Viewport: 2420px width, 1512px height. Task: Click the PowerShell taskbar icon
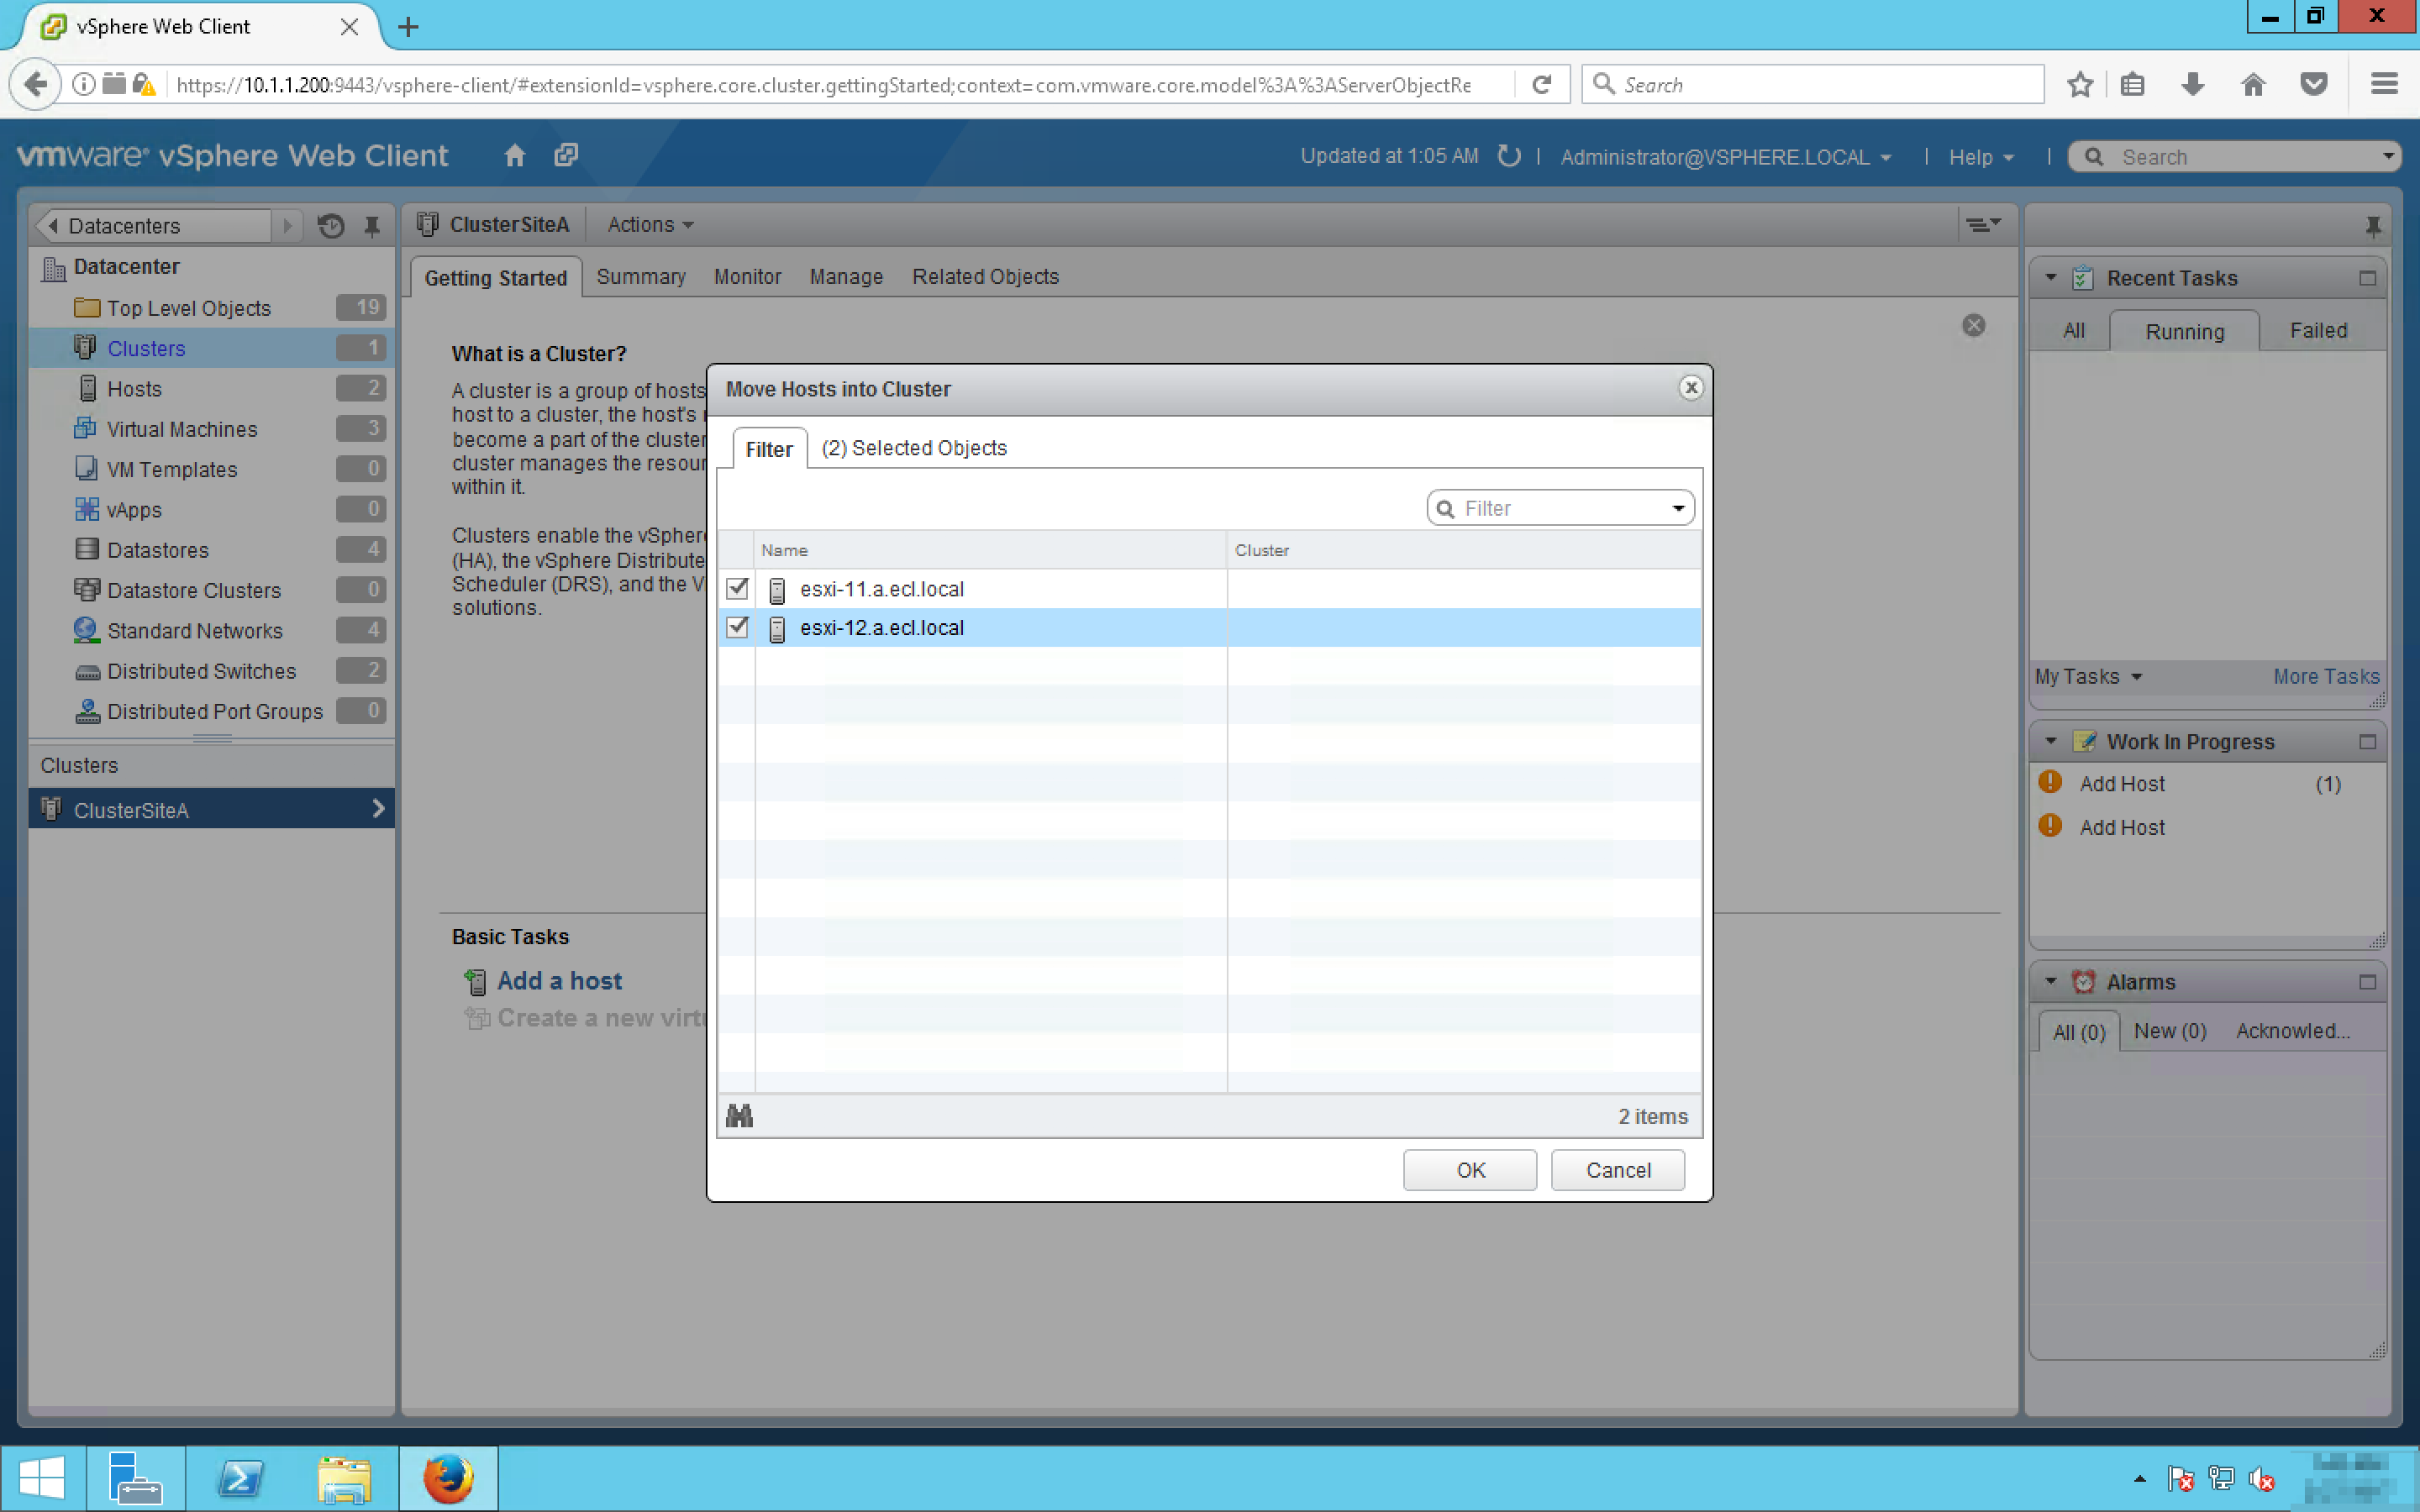click(x=240, y=1478)
